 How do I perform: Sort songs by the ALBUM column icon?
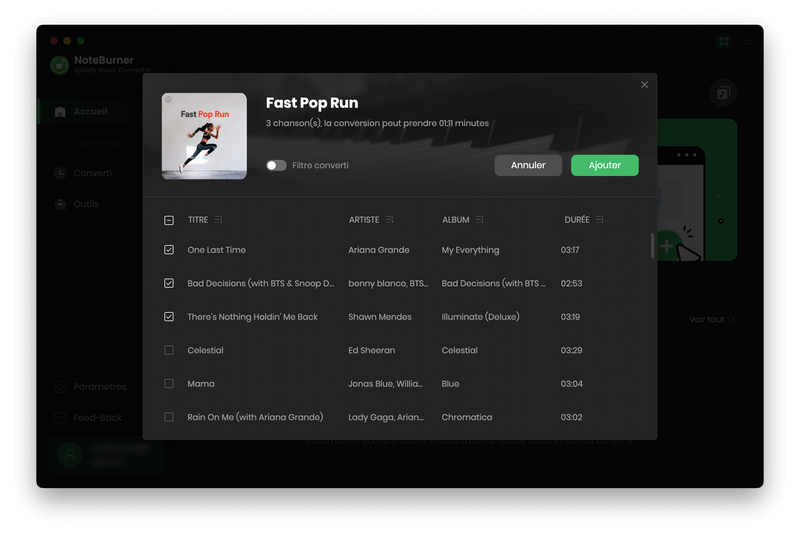click(480, 219)
